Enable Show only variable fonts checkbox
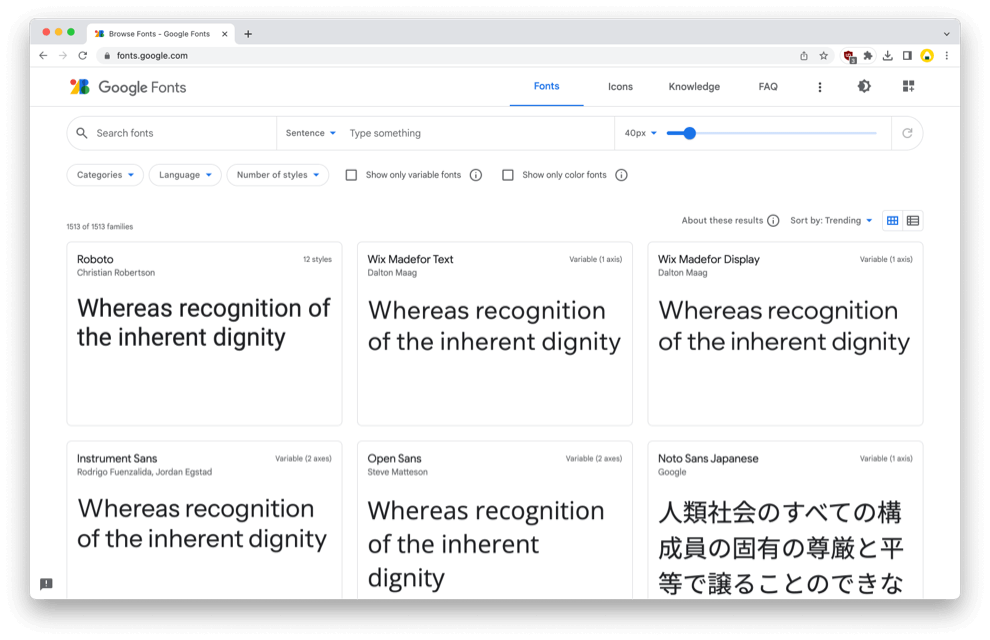 (351, 175)
